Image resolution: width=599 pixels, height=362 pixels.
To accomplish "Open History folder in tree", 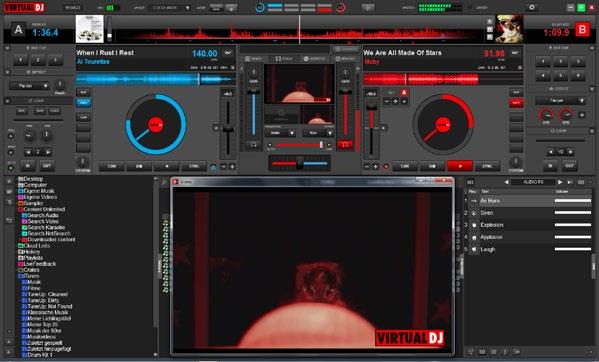I will pos(29,252).
